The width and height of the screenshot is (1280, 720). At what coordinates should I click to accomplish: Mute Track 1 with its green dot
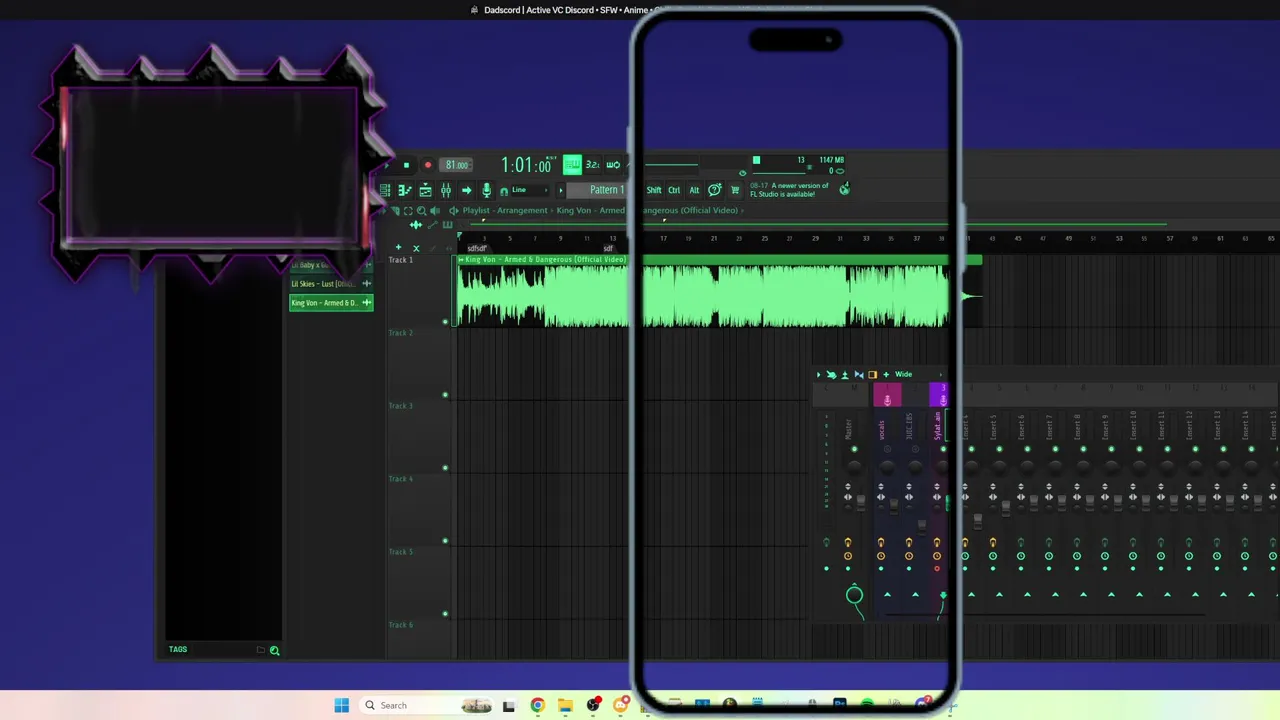[446, 322]
